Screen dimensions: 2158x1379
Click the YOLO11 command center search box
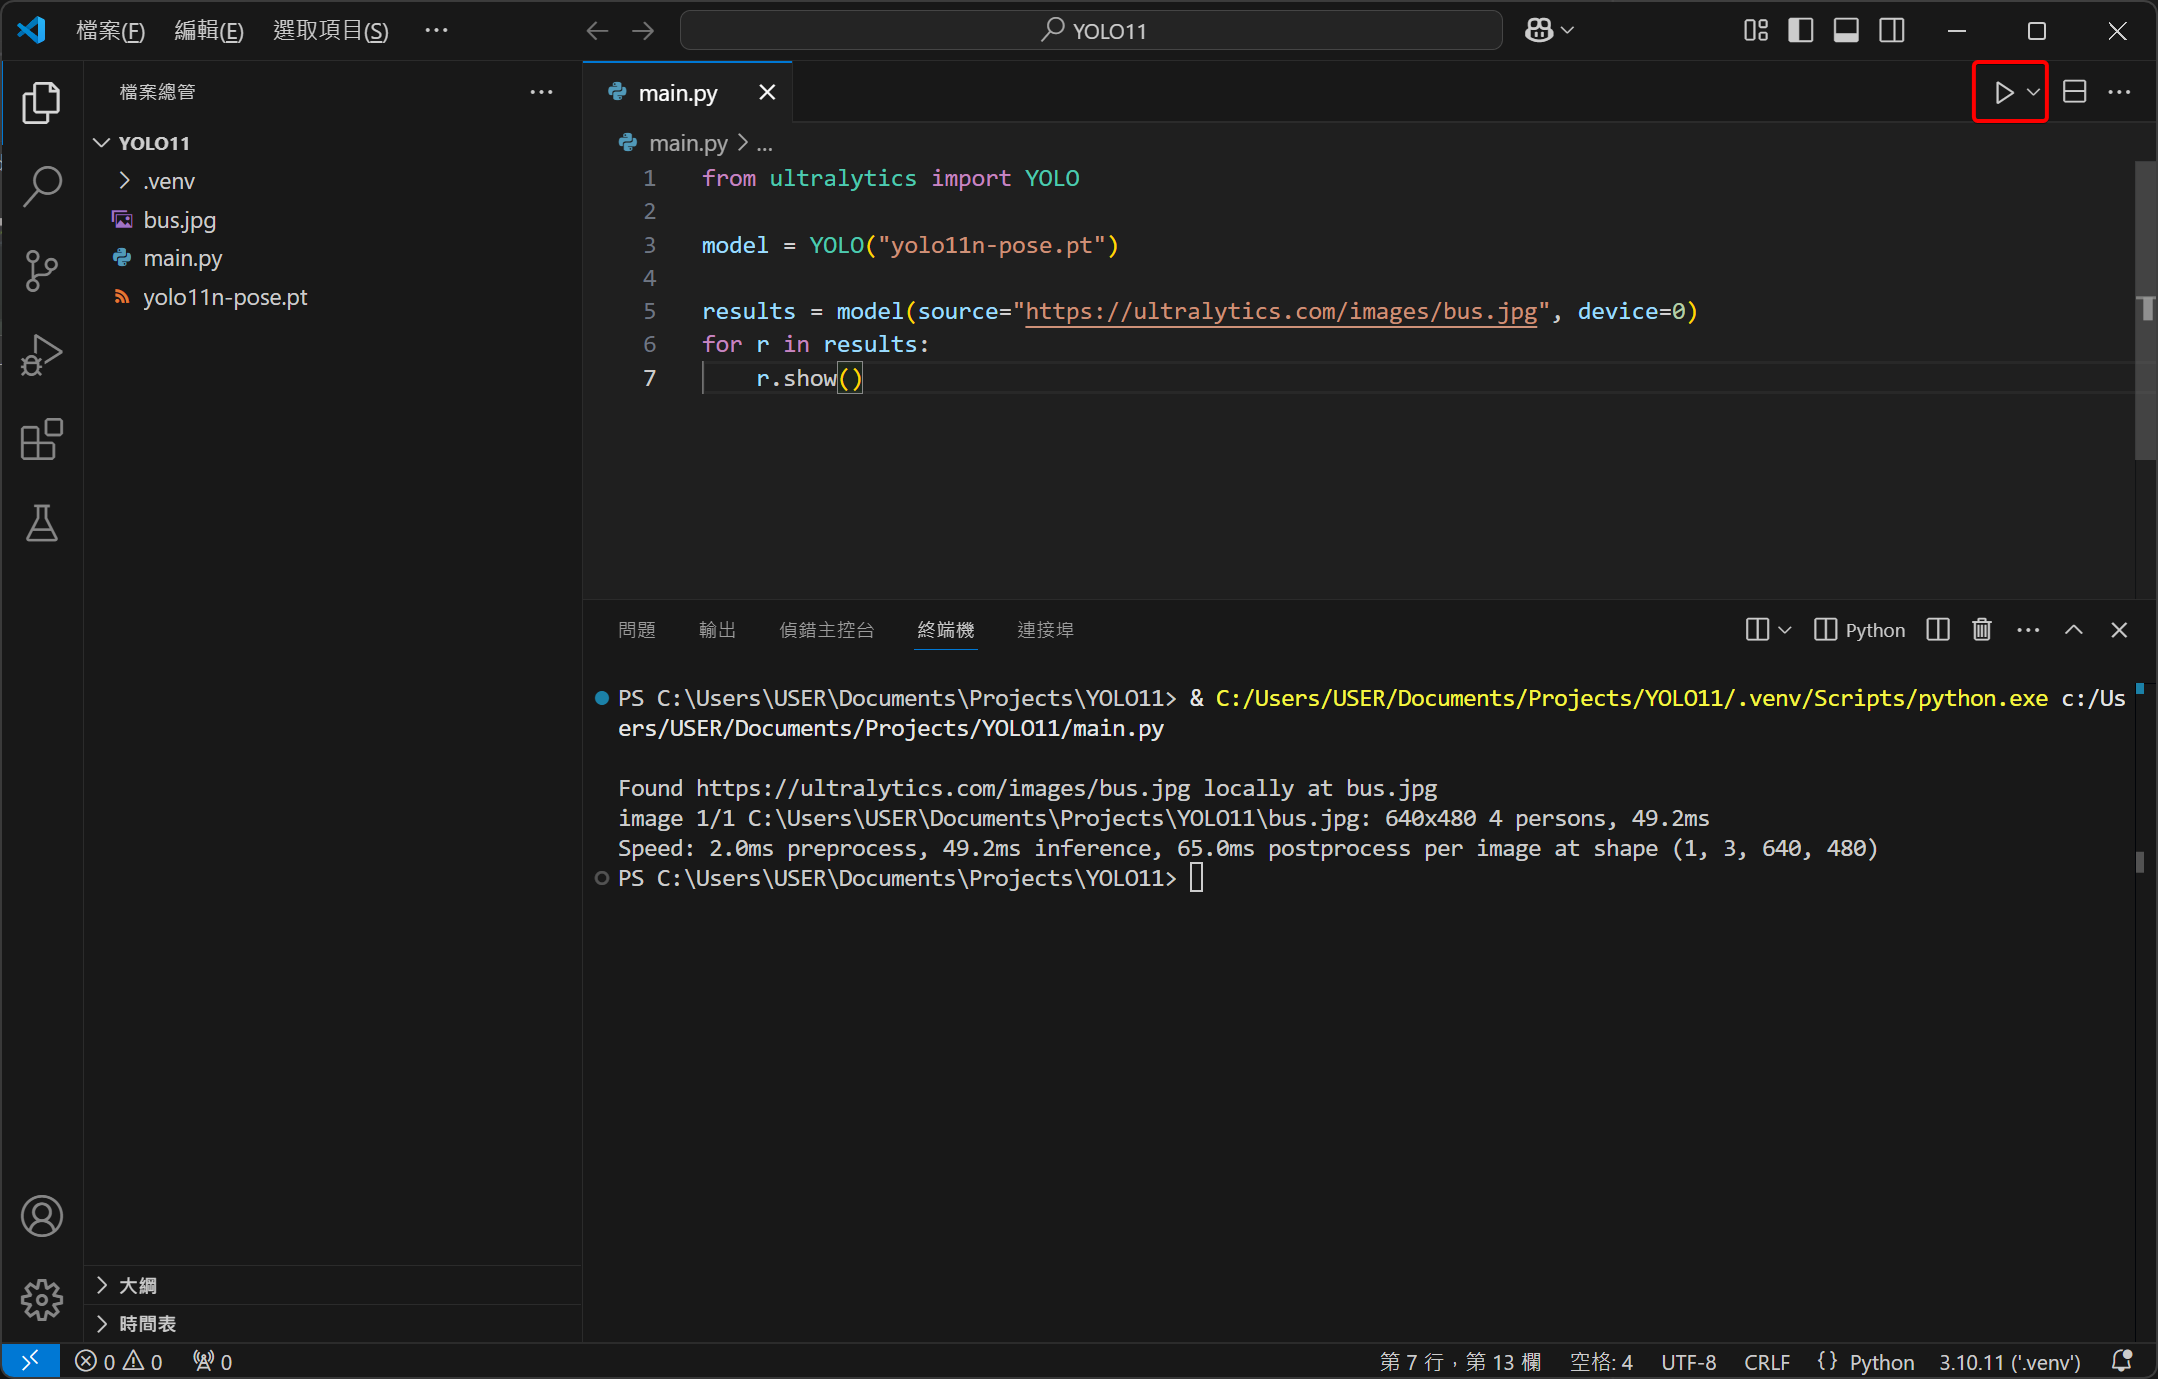click(x=1091, y=31)
